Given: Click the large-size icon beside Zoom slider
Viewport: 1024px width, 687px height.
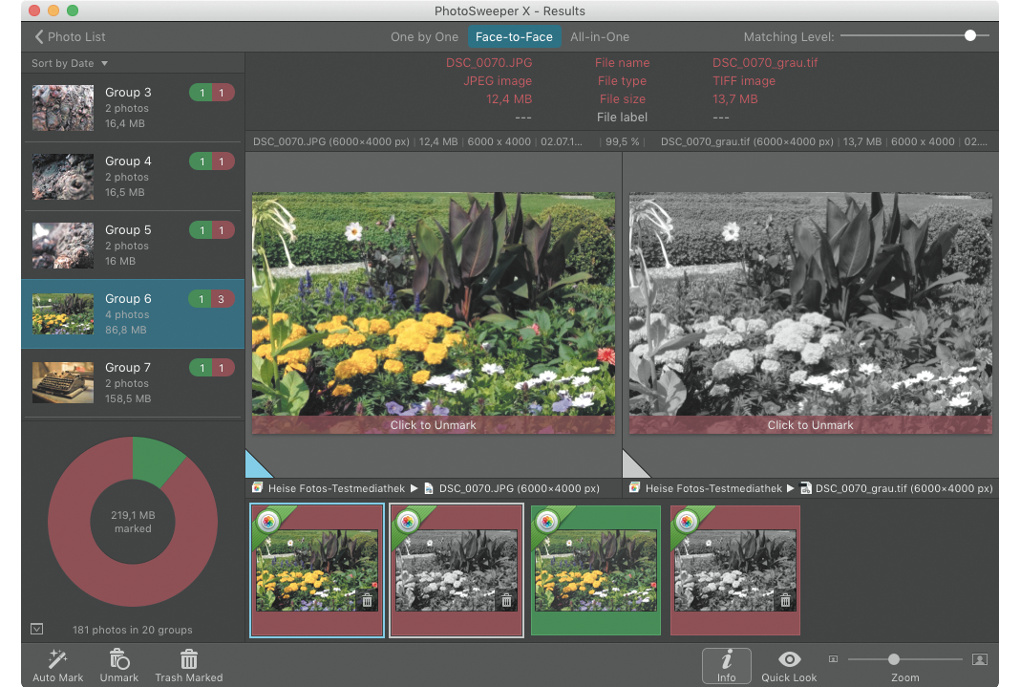Looking at the screenshot, I should [x=979, y=659].
